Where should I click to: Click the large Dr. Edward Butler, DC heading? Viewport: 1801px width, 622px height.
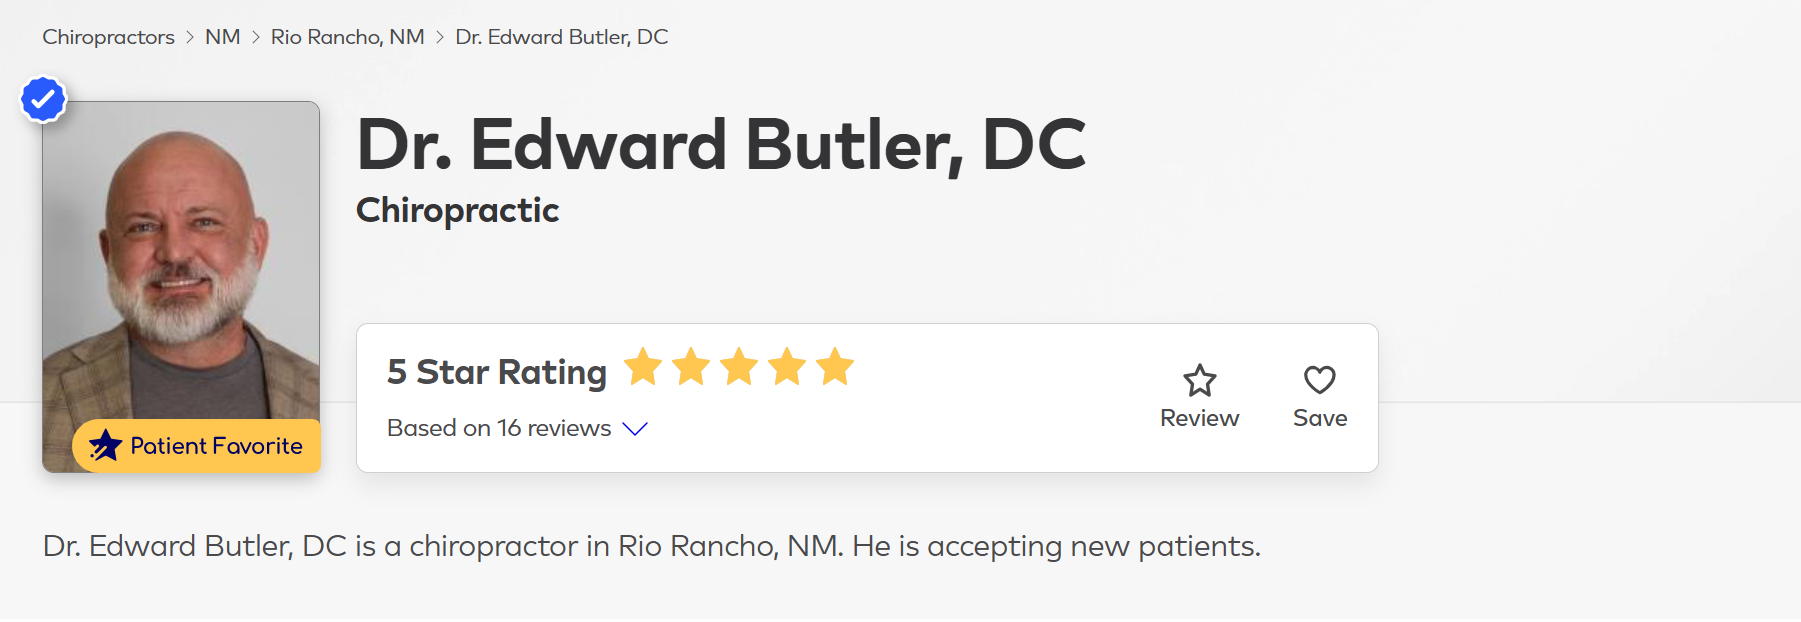click(720, 145)
